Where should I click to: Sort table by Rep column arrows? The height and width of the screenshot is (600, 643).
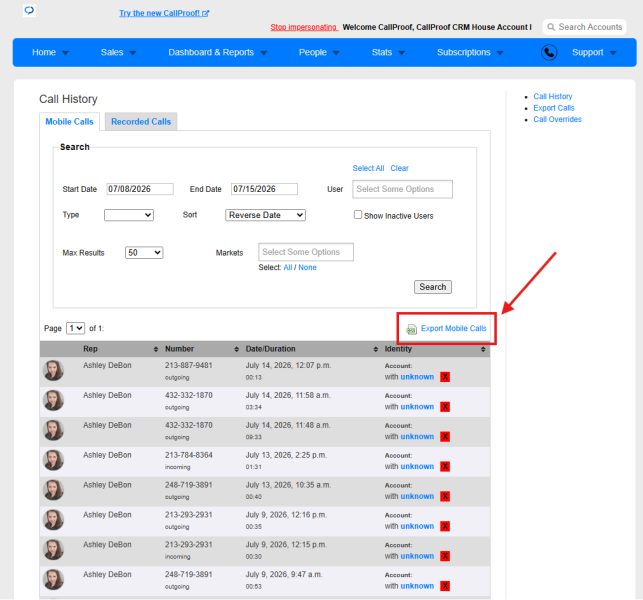156,349
